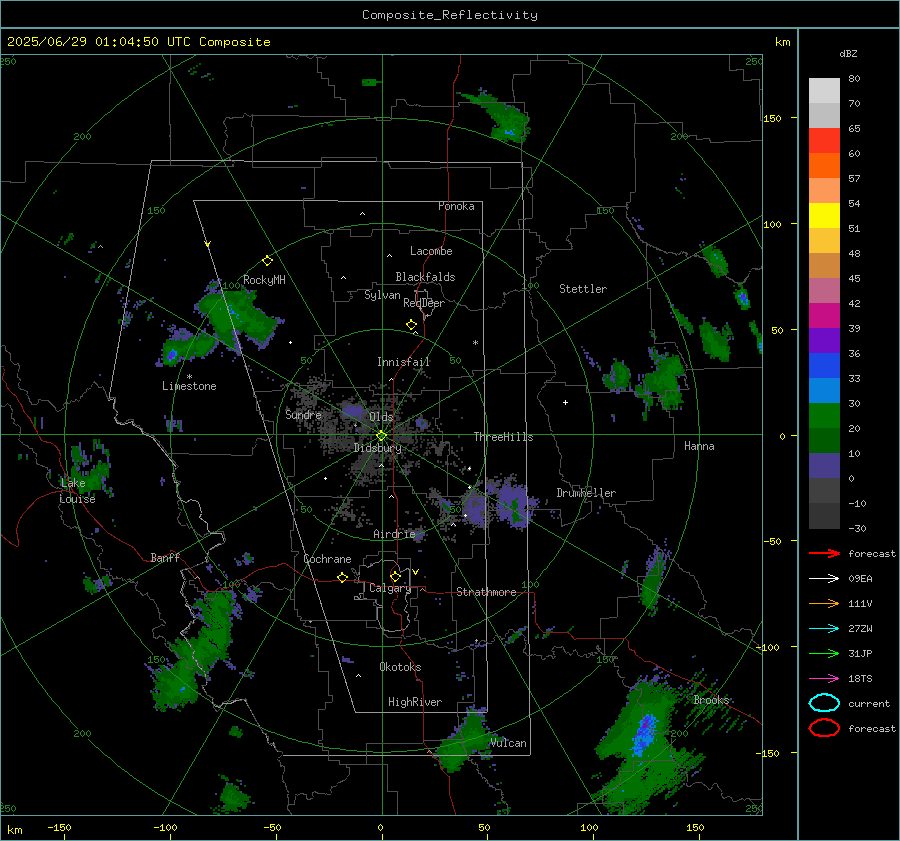Click the yellow diamond marker below Cochrane
The height and width of the screenshot is (841, 900).
(342, 577)
